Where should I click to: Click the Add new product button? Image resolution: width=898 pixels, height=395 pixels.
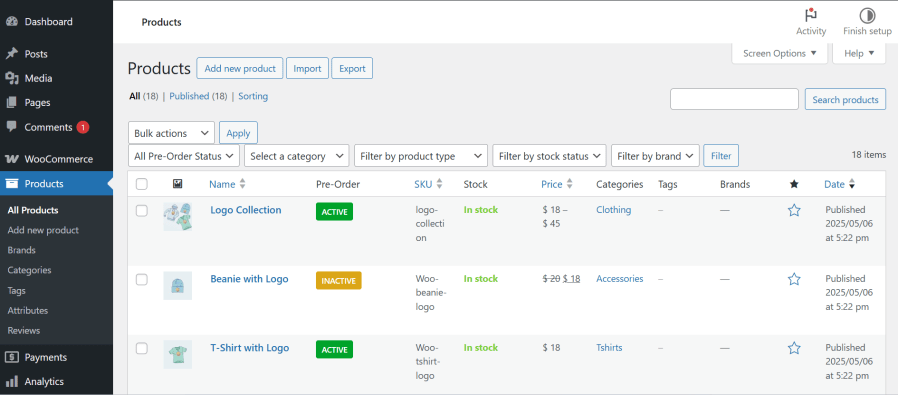coord(240,68)
